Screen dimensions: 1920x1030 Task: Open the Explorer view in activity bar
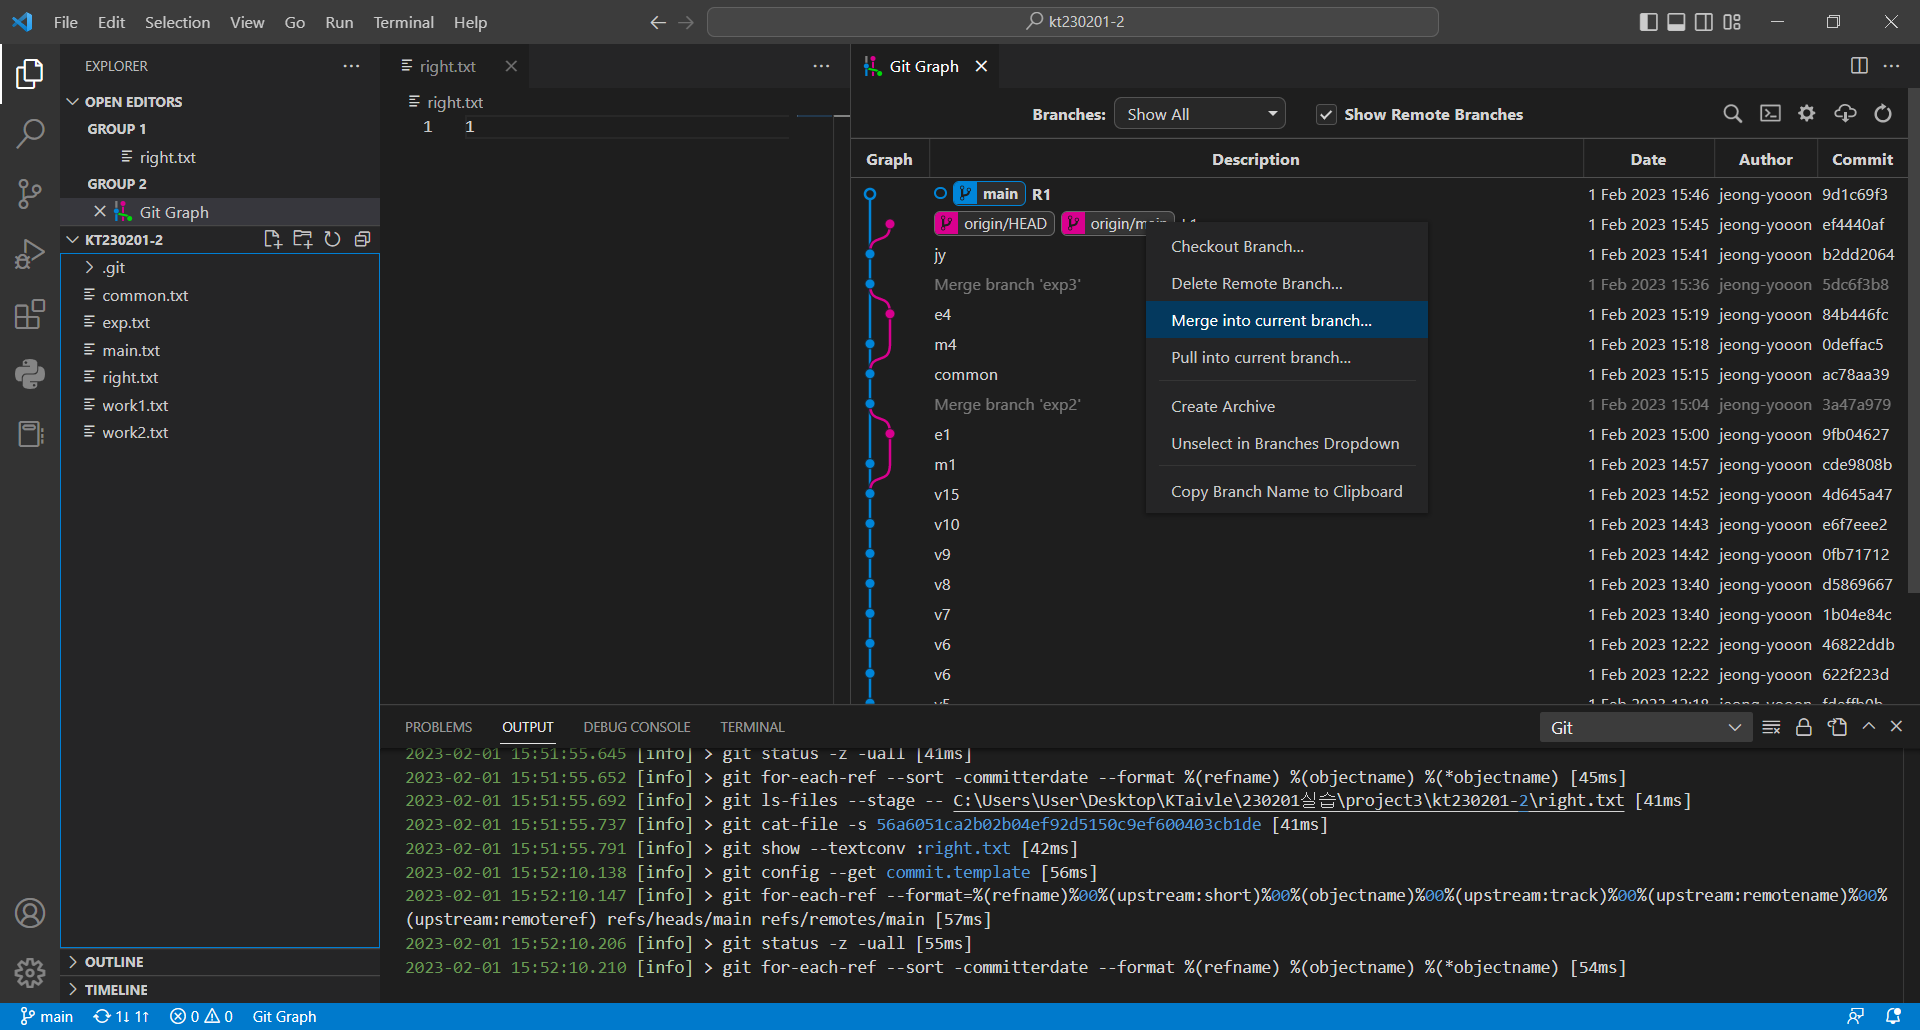(x=30, y=73)
